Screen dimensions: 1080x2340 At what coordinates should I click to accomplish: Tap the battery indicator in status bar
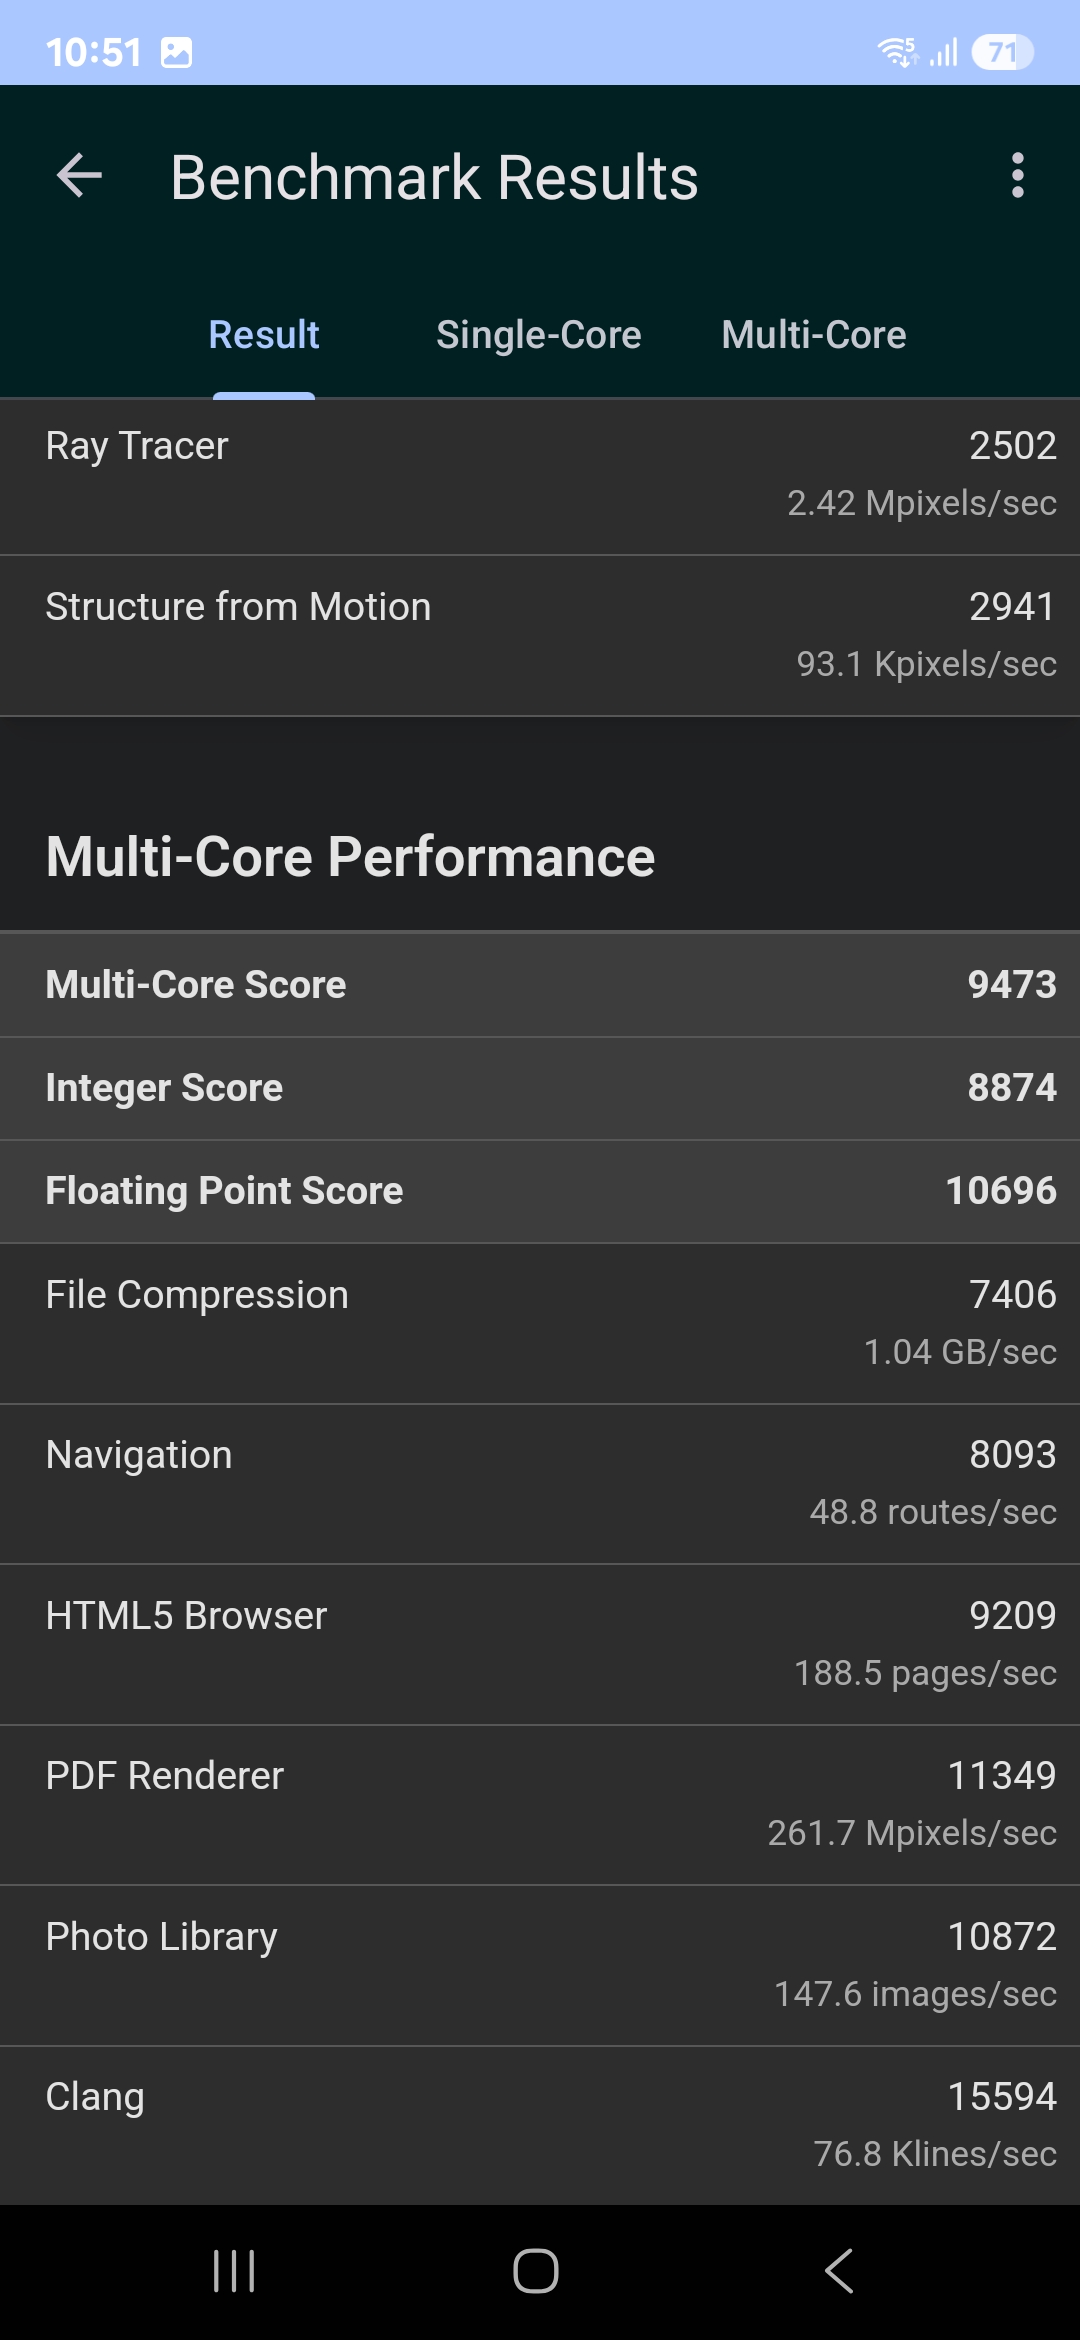point(1002,52)
